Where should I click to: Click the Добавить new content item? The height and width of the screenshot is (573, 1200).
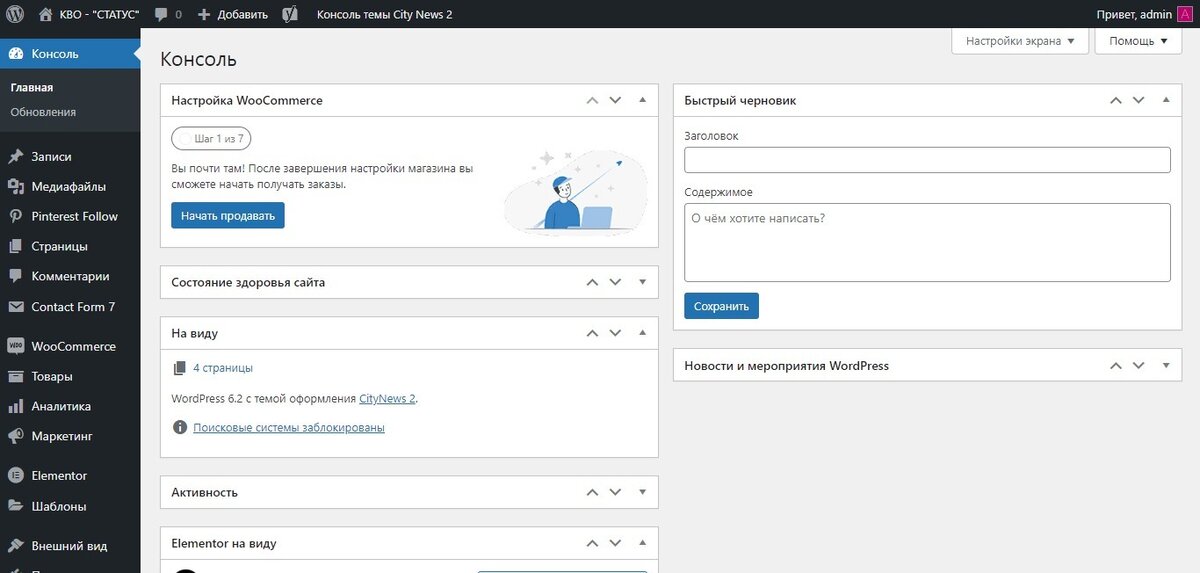click(233, 15)
